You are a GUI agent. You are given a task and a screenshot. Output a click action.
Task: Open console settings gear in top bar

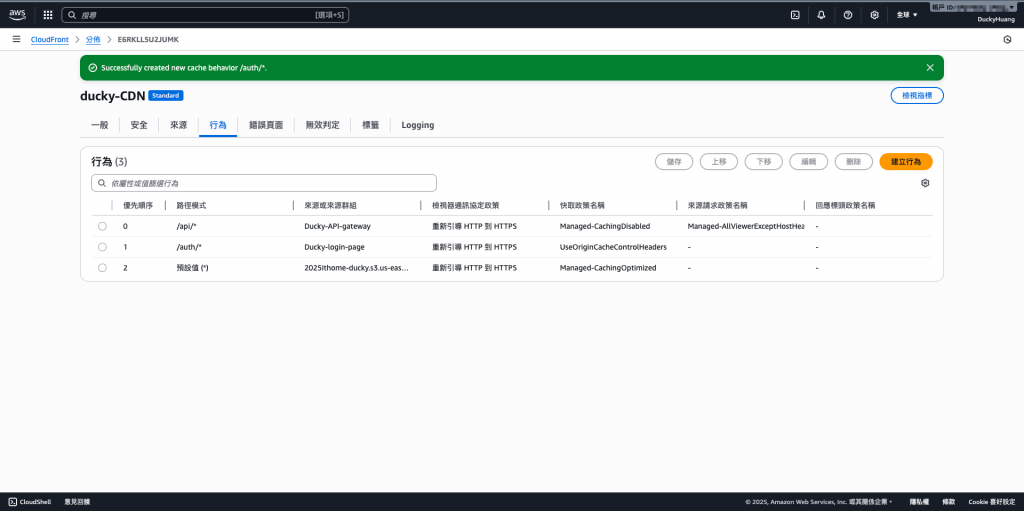point(874,14)
